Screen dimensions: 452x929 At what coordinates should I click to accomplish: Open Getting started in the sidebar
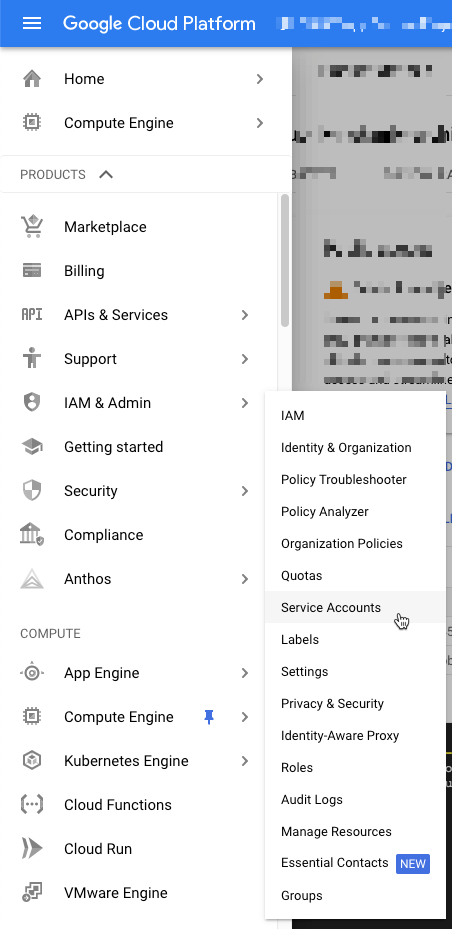tap(113, 447)
